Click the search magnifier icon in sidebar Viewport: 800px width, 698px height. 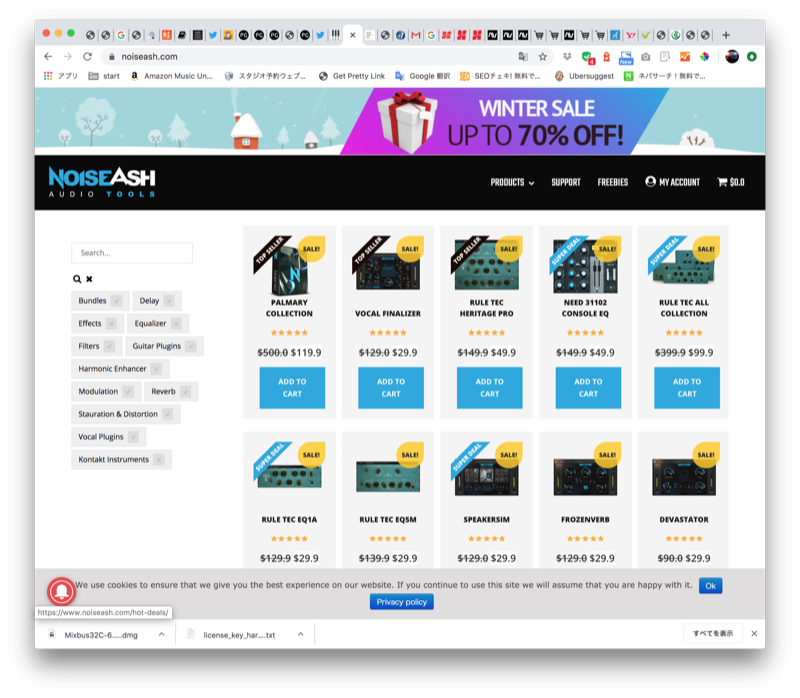pyautogui.click(x=77, y=279)
